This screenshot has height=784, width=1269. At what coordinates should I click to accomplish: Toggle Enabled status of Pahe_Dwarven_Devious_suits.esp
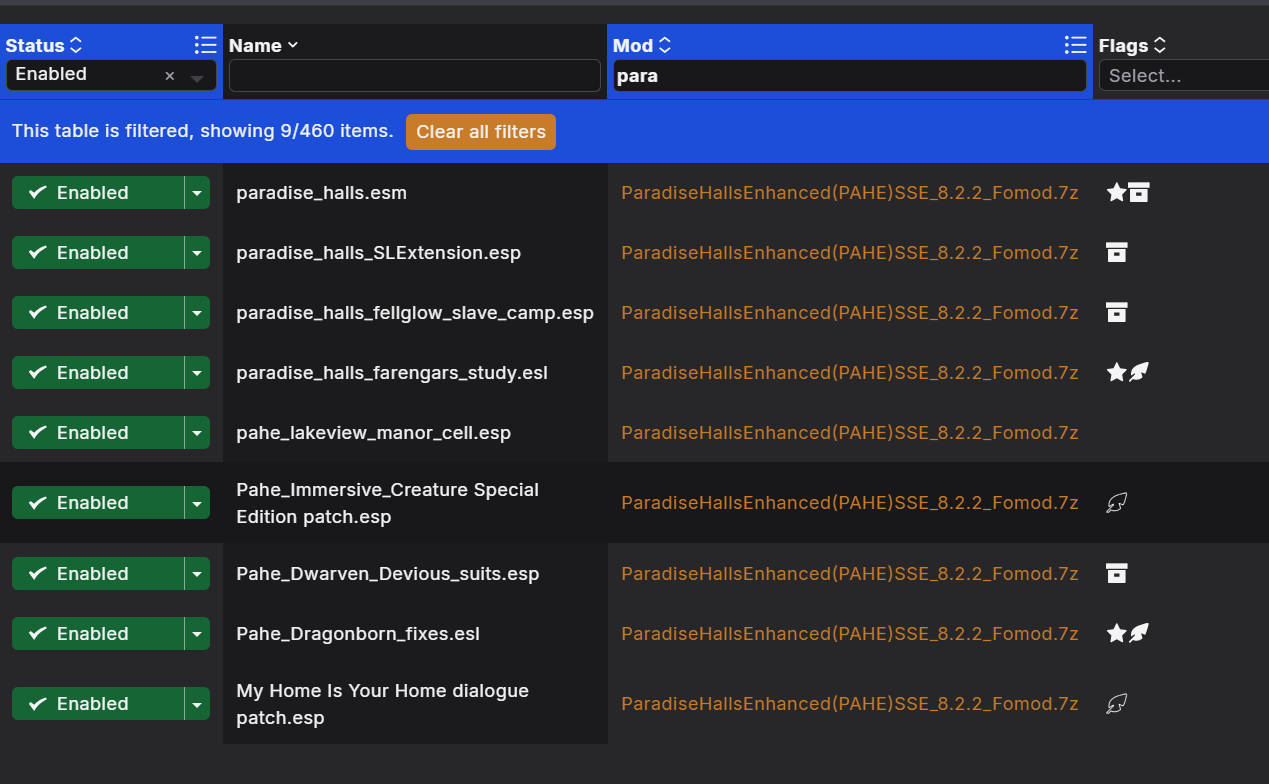tap(97, 574)
